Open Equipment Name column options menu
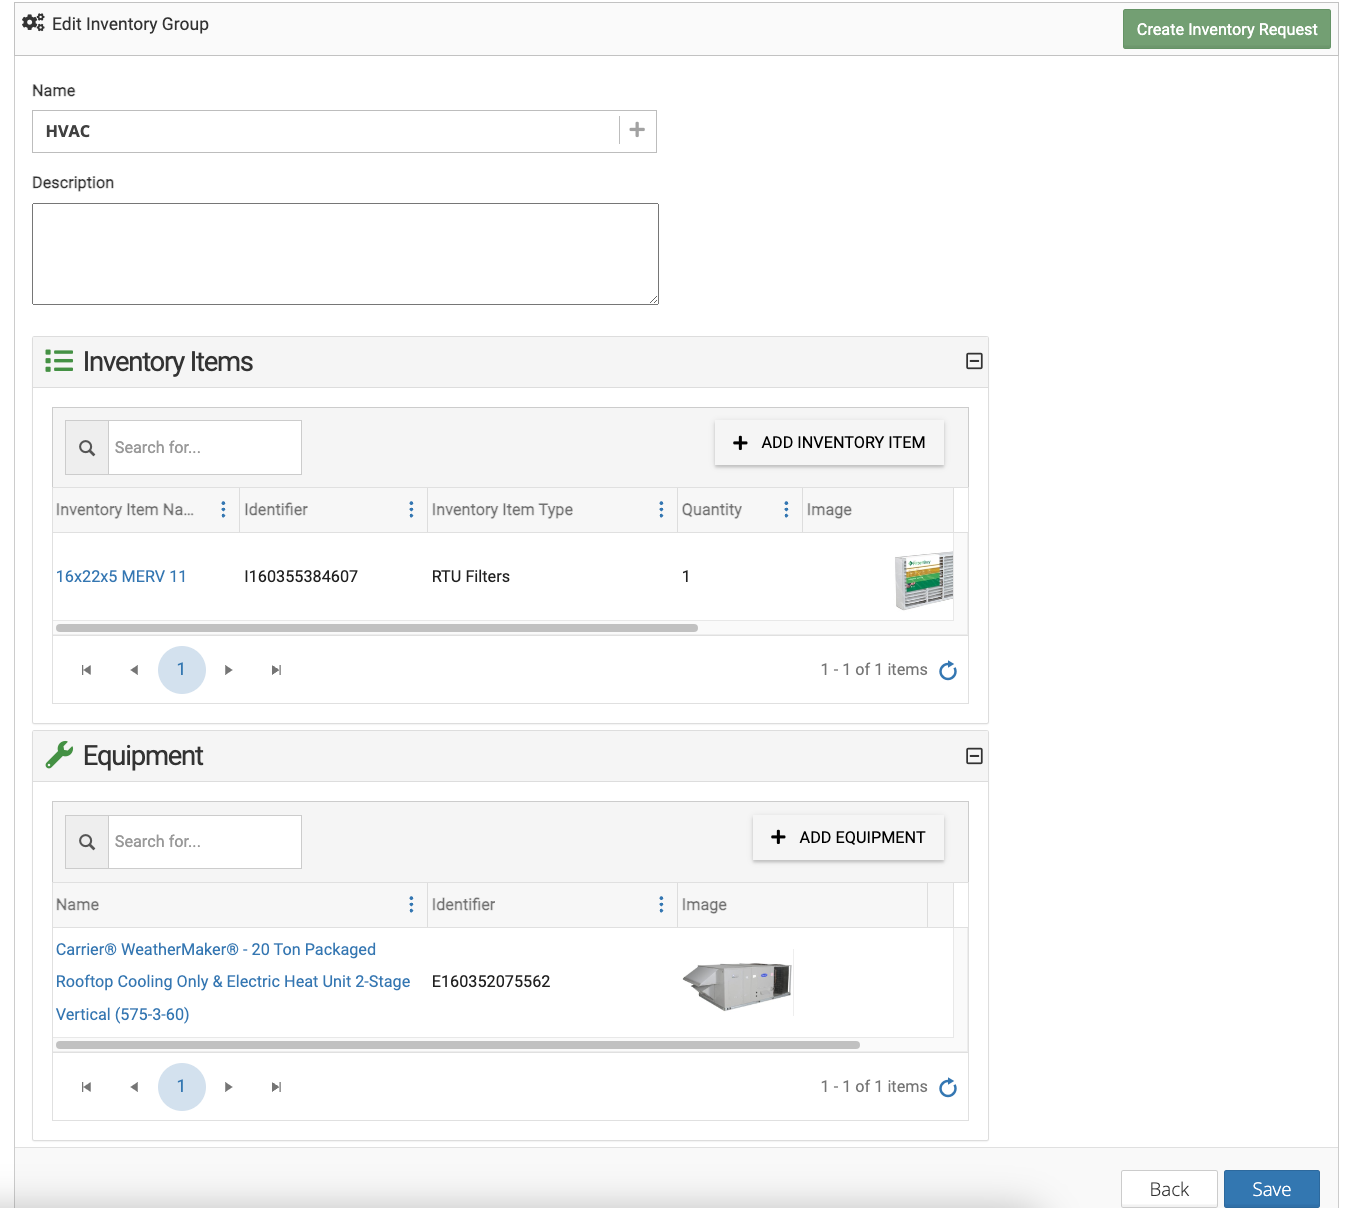 [x=411, y=904]
